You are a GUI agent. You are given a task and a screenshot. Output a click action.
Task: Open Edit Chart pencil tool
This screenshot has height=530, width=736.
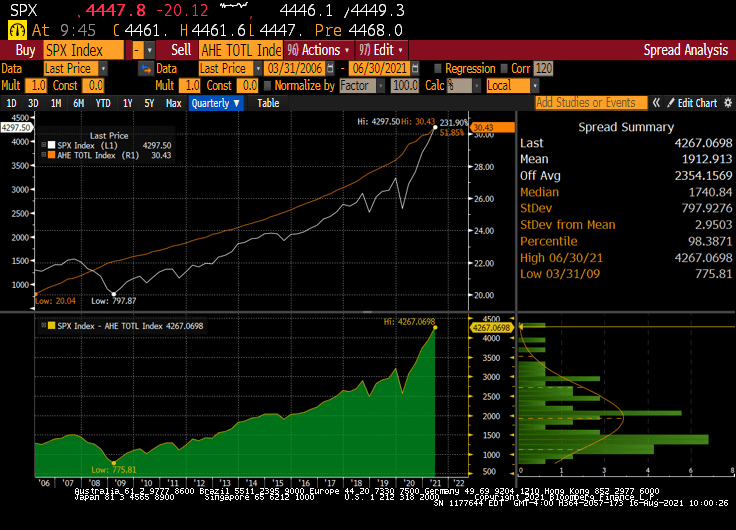tap(671, 103)
